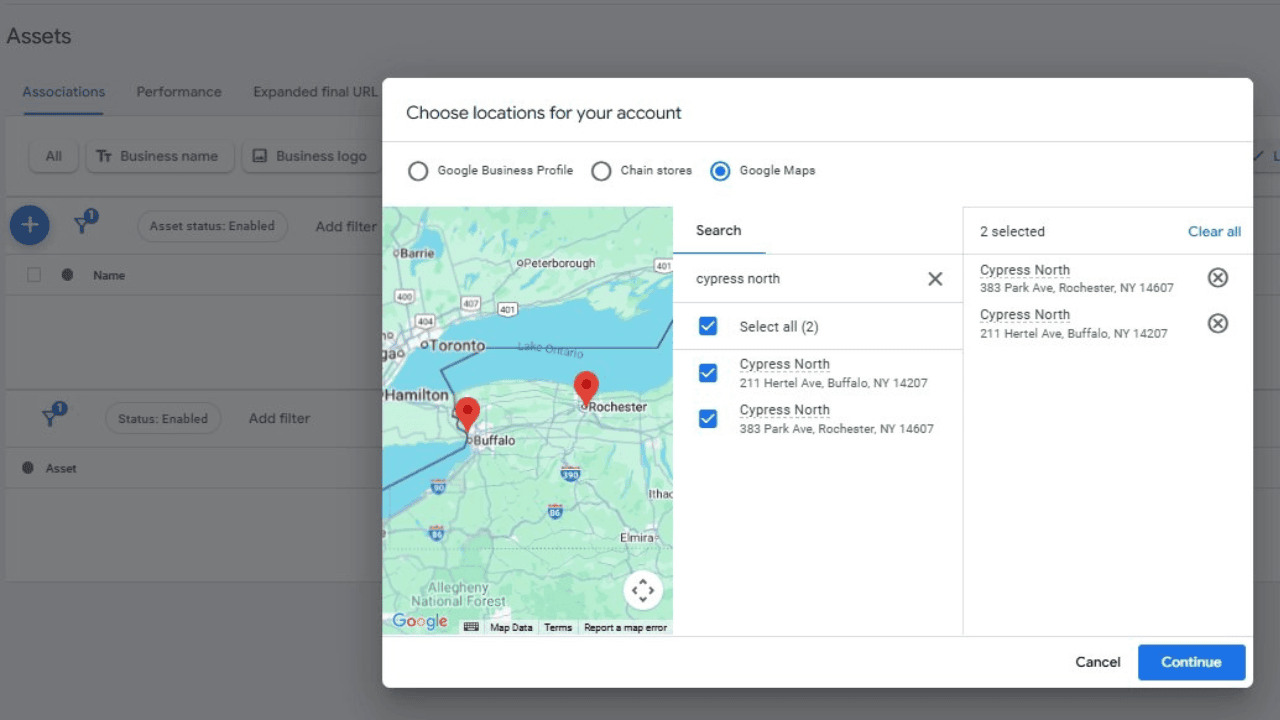Image resolution: width=1280 pixels, height=720 pixels.
Task: Click the cypress north search input field
Action: [x=800, y=279]
